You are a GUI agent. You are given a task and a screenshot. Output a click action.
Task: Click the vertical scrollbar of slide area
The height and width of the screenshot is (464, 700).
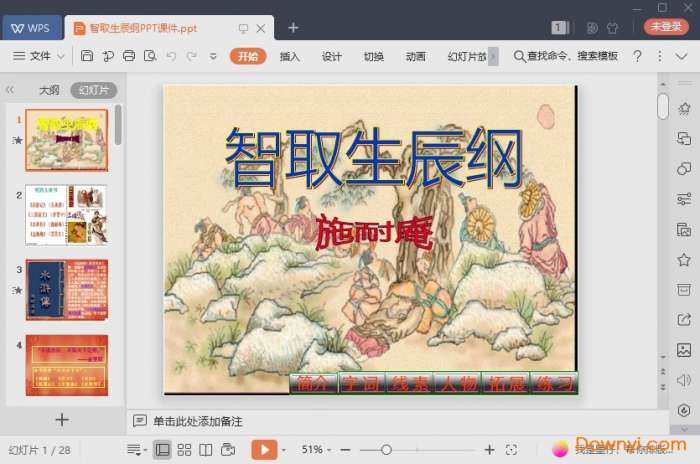click(663, 107)
